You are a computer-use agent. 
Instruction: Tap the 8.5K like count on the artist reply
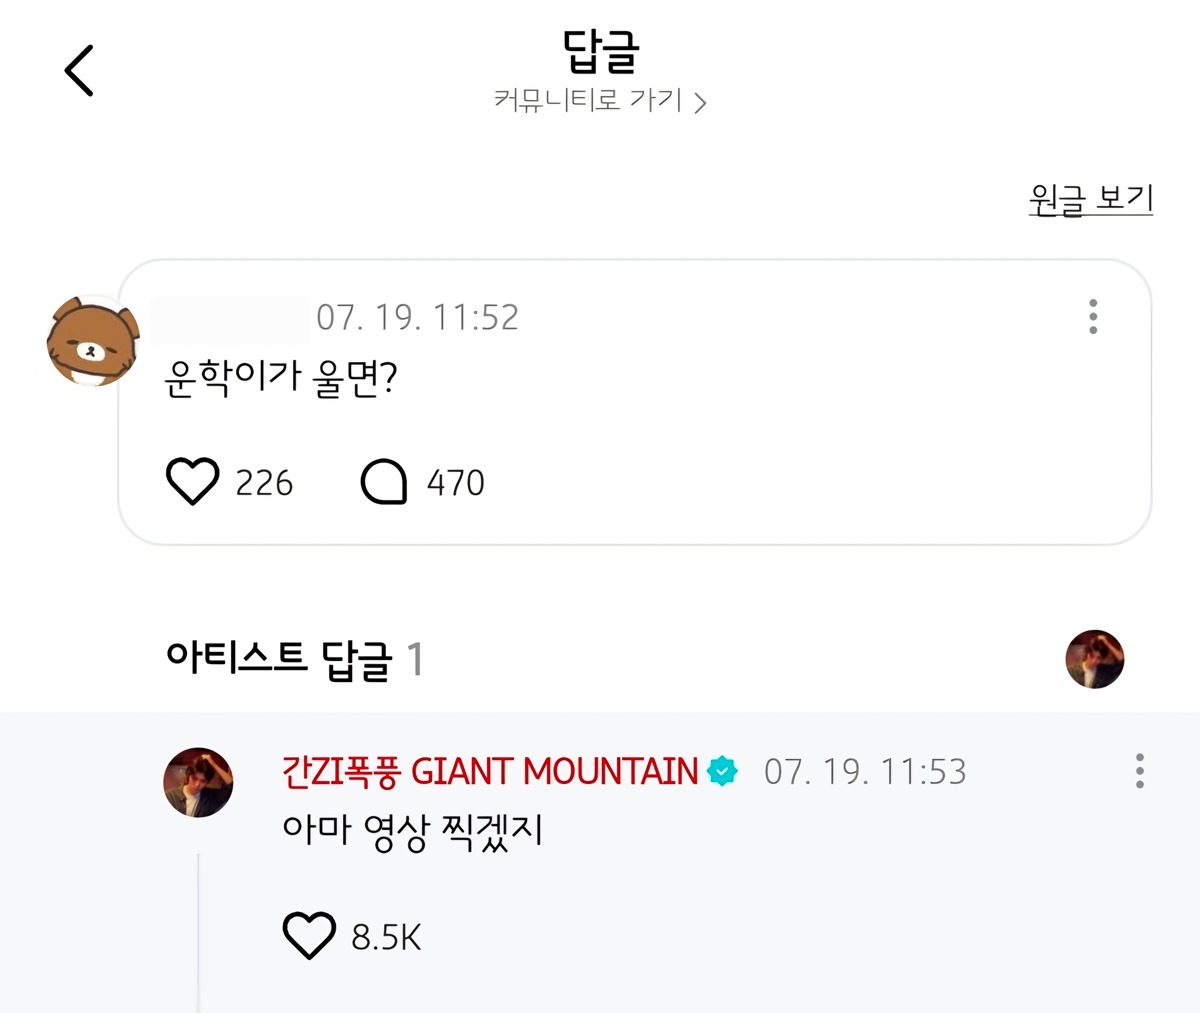tap(386, 937)
